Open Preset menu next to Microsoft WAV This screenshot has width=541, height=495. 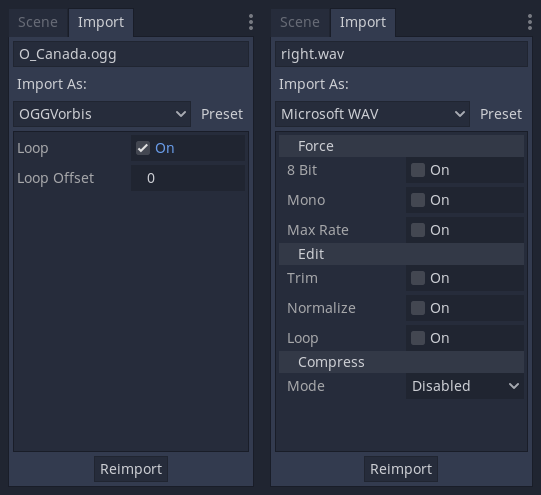pyautogui.click(x=501, y=114)
